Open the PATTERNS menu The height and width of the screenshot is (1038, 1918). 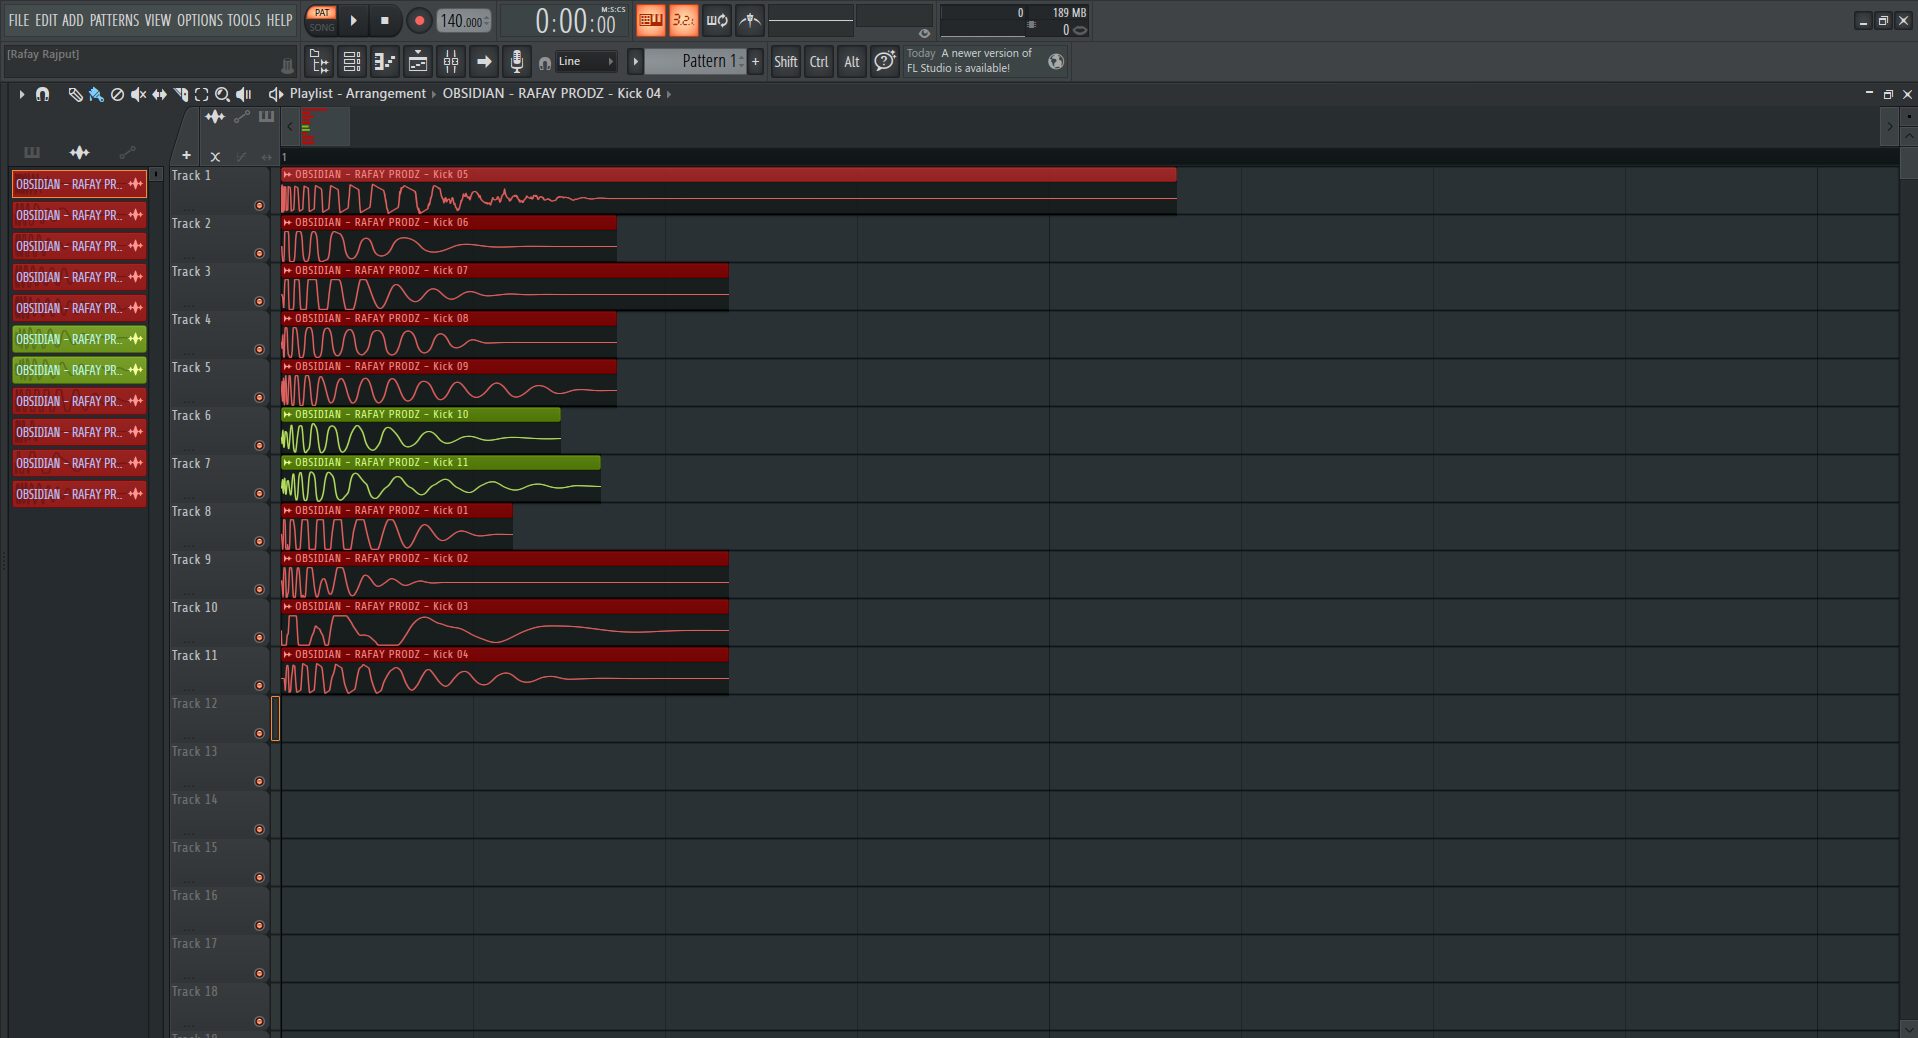114,20
